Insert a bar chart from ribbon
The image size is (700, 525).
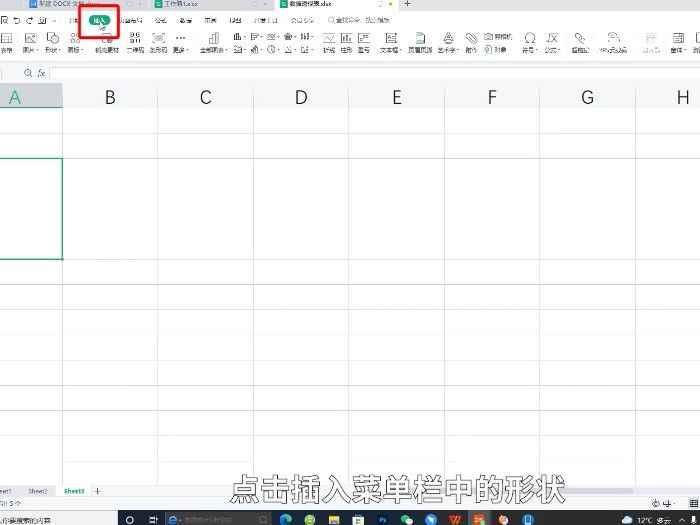pos(255,37)
